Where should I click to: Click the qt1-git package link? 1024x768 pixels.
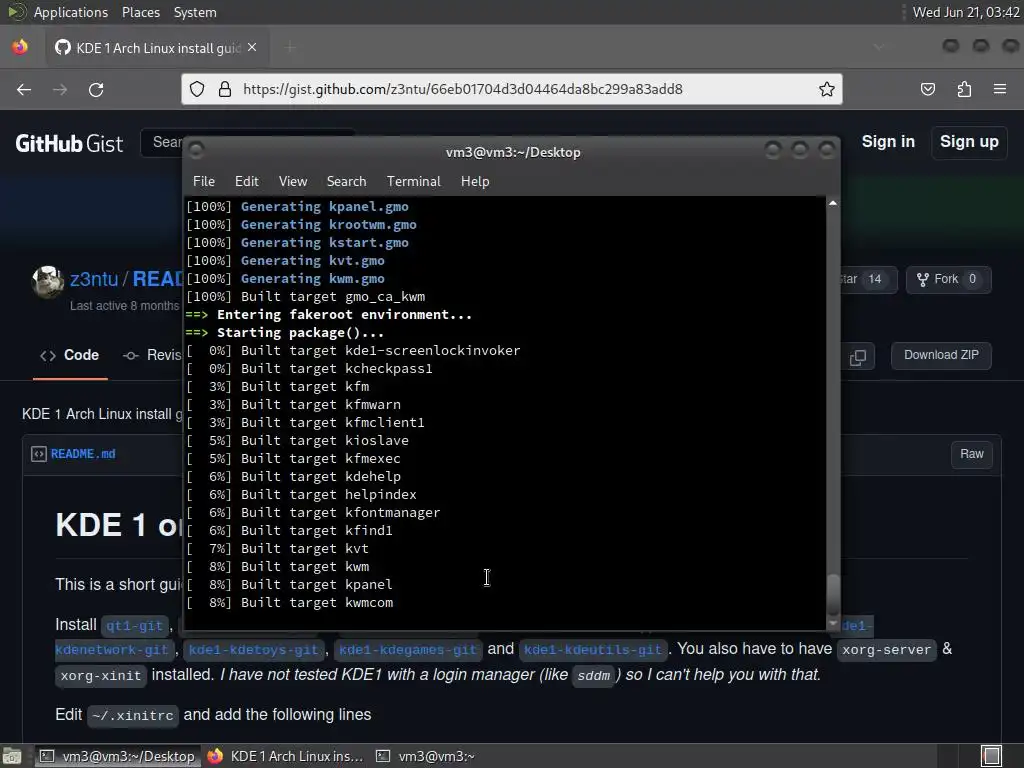coord(135,626)
